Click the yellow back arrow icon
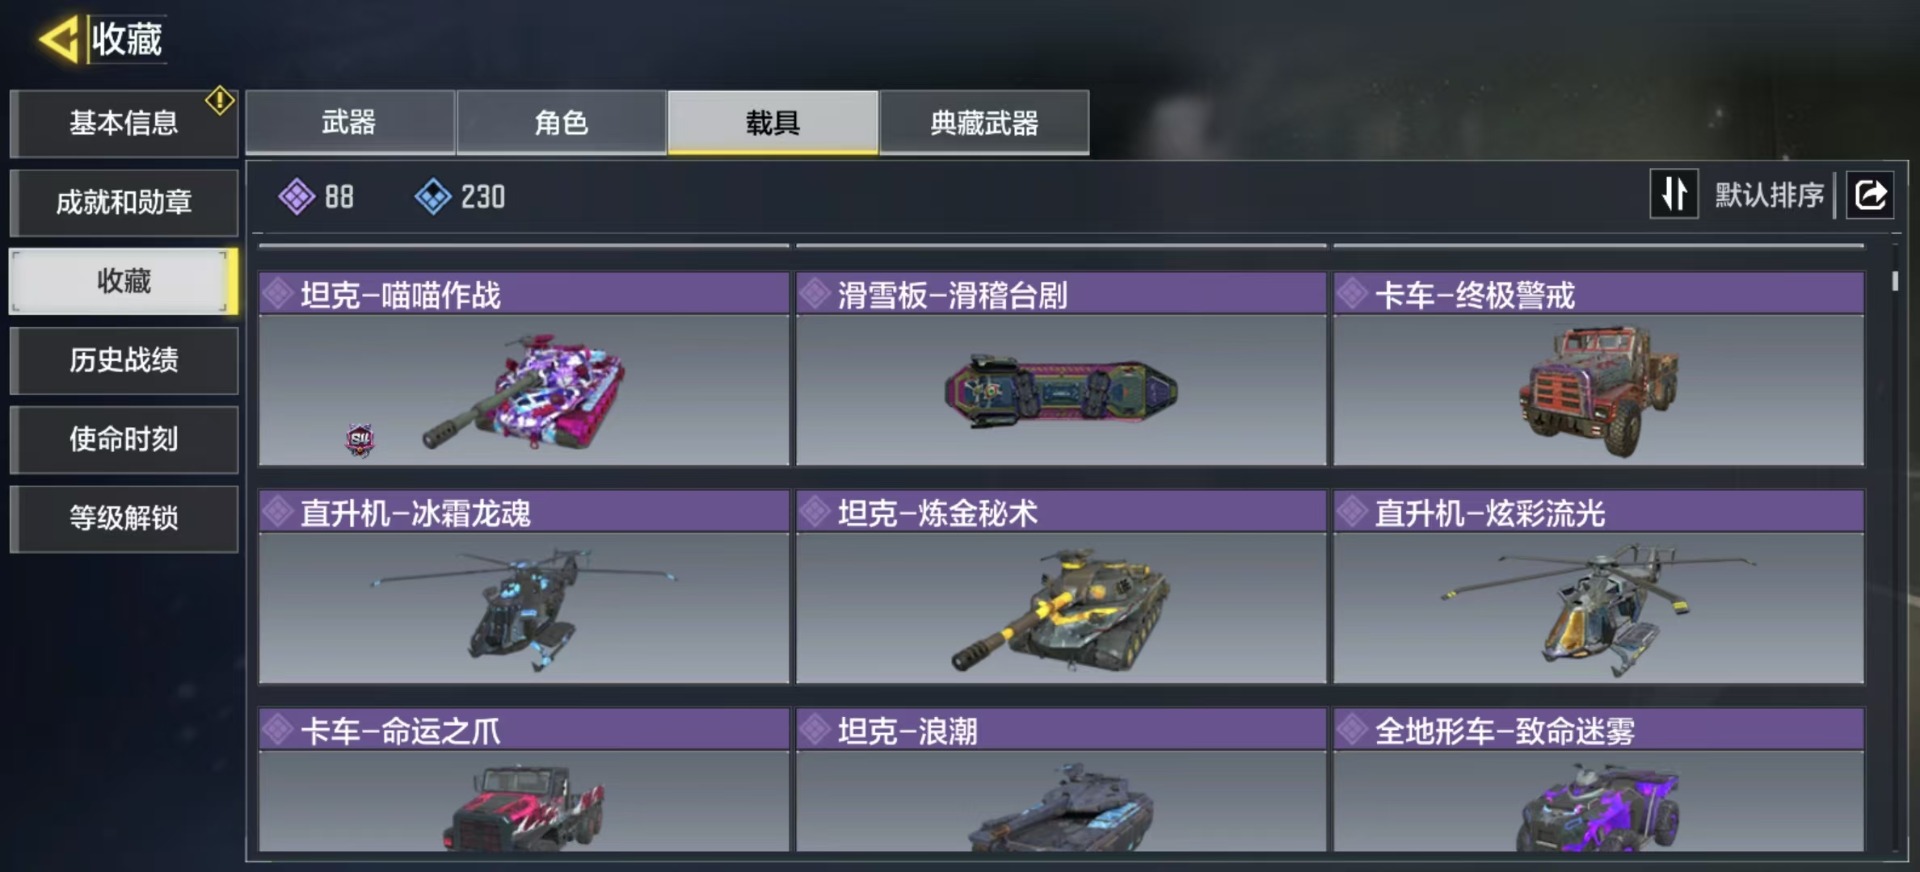1920x872 pixels. (59, 40)
